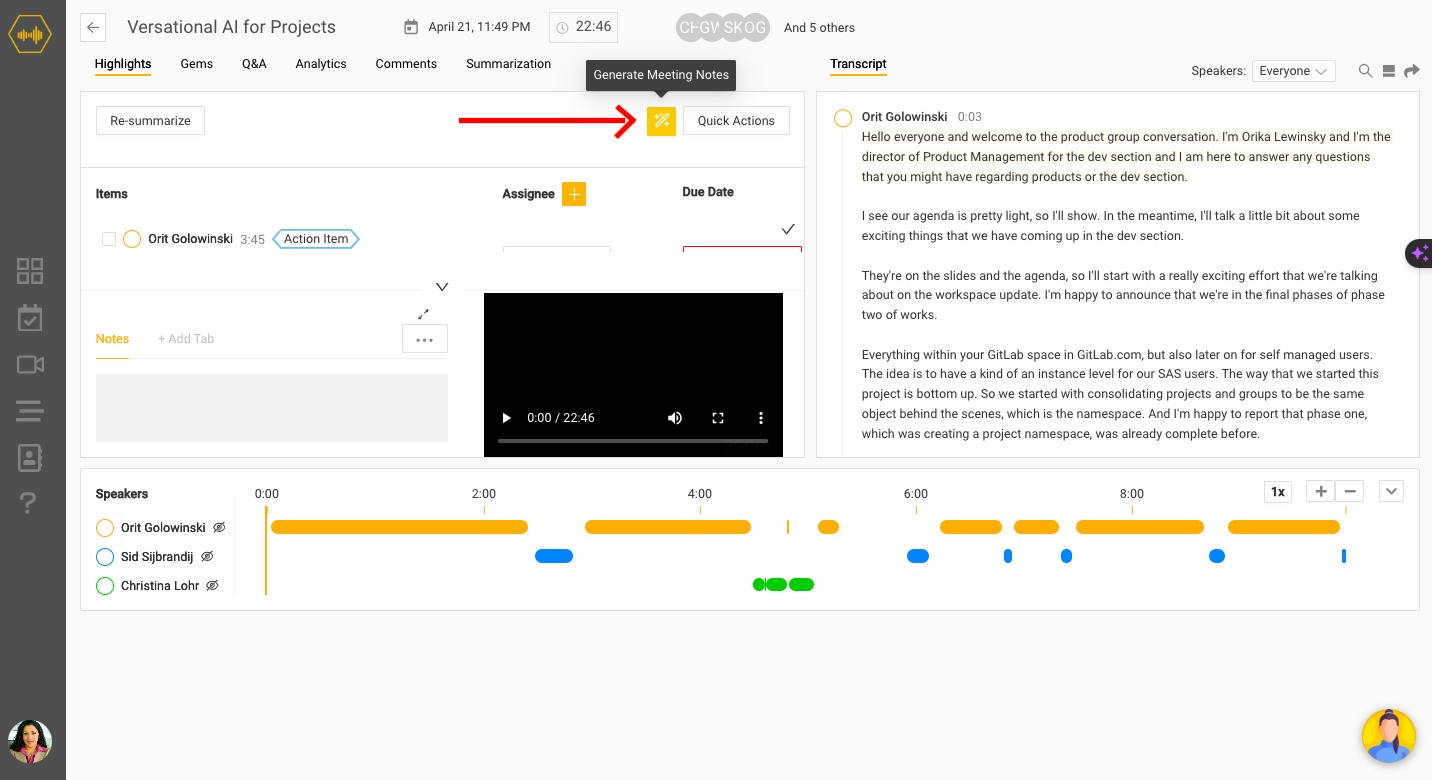
Task: Click the calendar icon beside April 21
Action: (411, 27)
